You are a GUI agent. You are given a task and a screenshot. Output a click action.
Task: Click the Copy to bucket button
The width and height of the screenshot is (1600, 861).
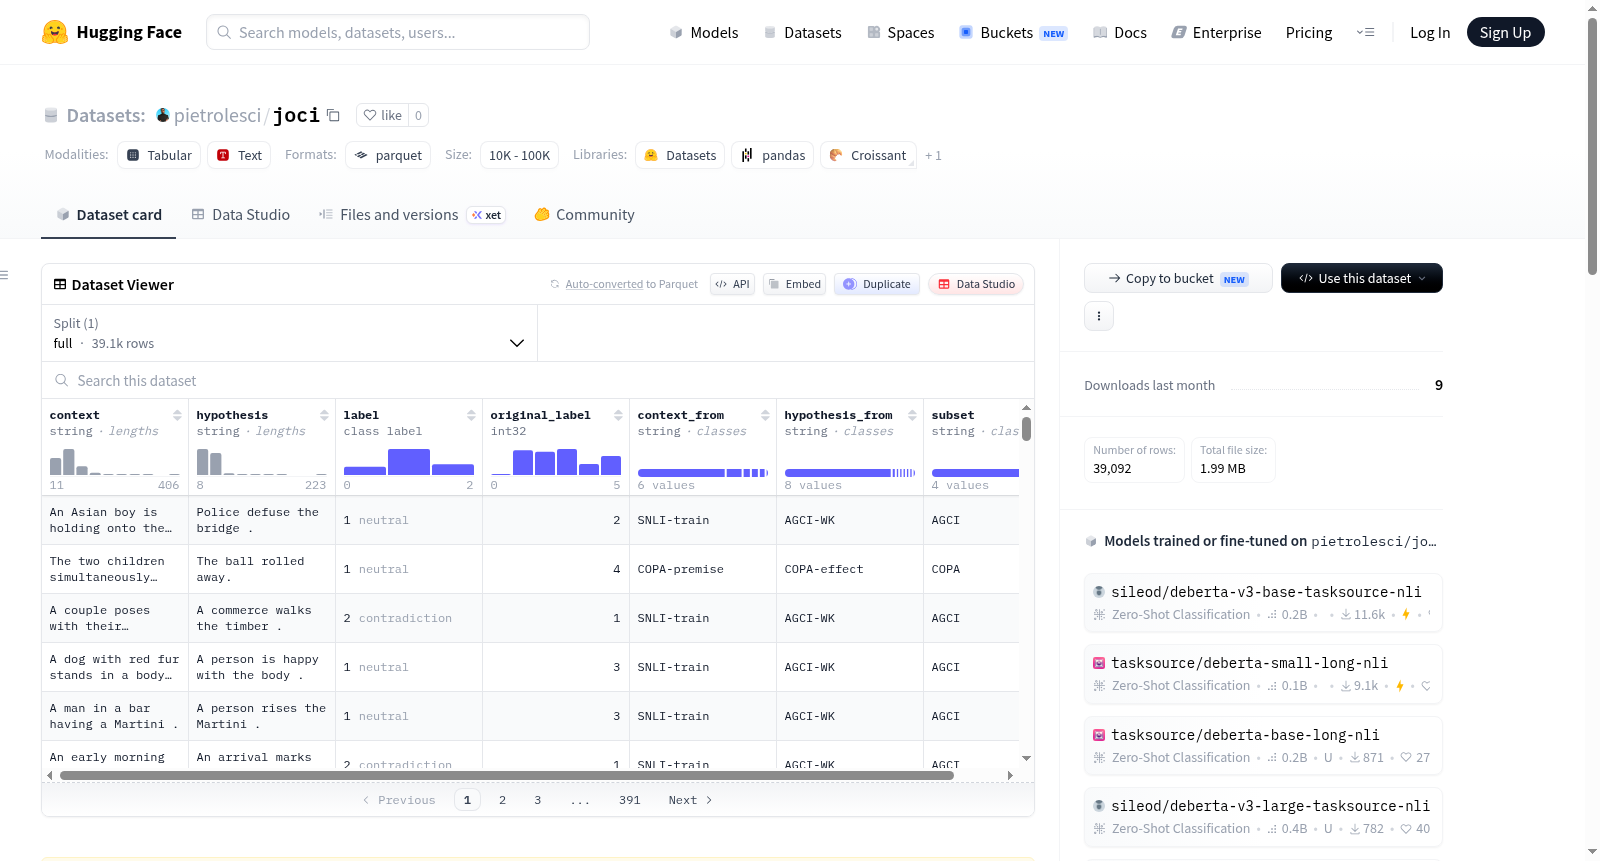tap(1178, 278)
